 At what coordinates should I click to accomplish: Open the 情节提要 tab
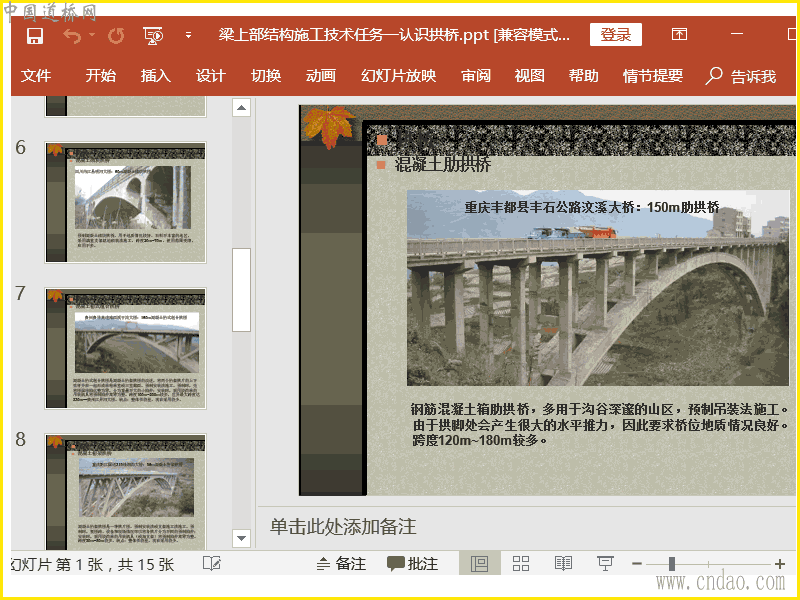(x=653, y=76)
